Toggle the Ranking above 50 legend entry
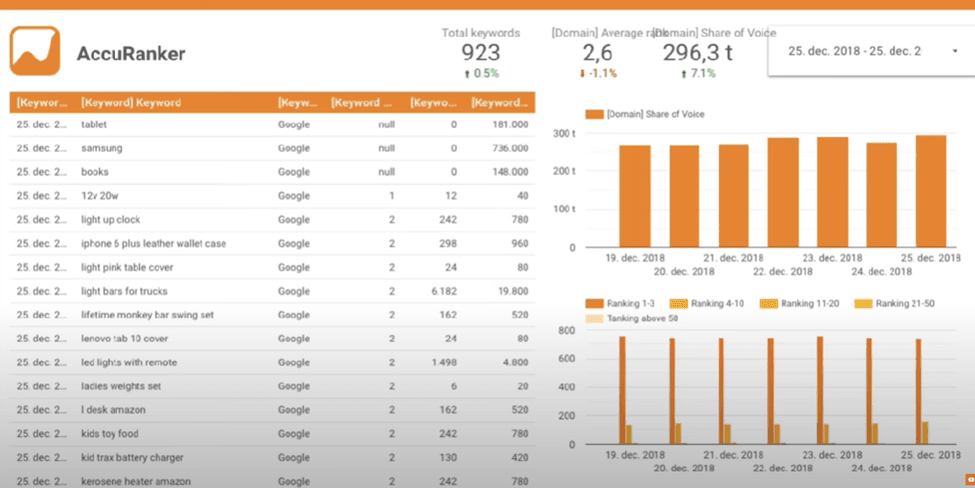Screen dimensions: 975x488 click(632, 318)
